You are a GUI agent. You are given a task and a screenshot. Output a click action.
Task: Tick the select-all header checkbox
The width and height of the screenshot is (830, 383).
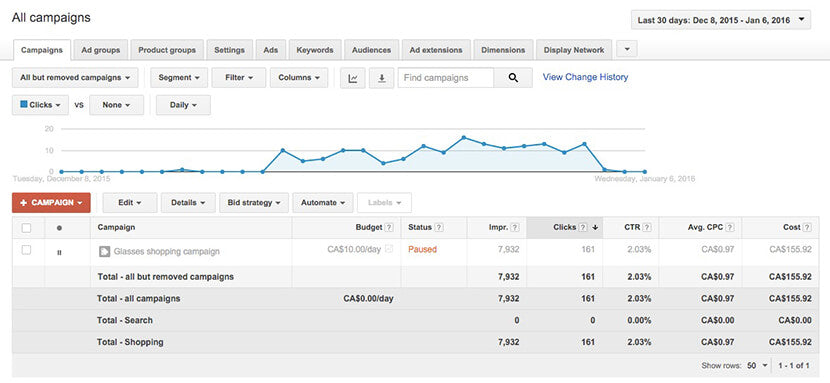tap(26, 228)
